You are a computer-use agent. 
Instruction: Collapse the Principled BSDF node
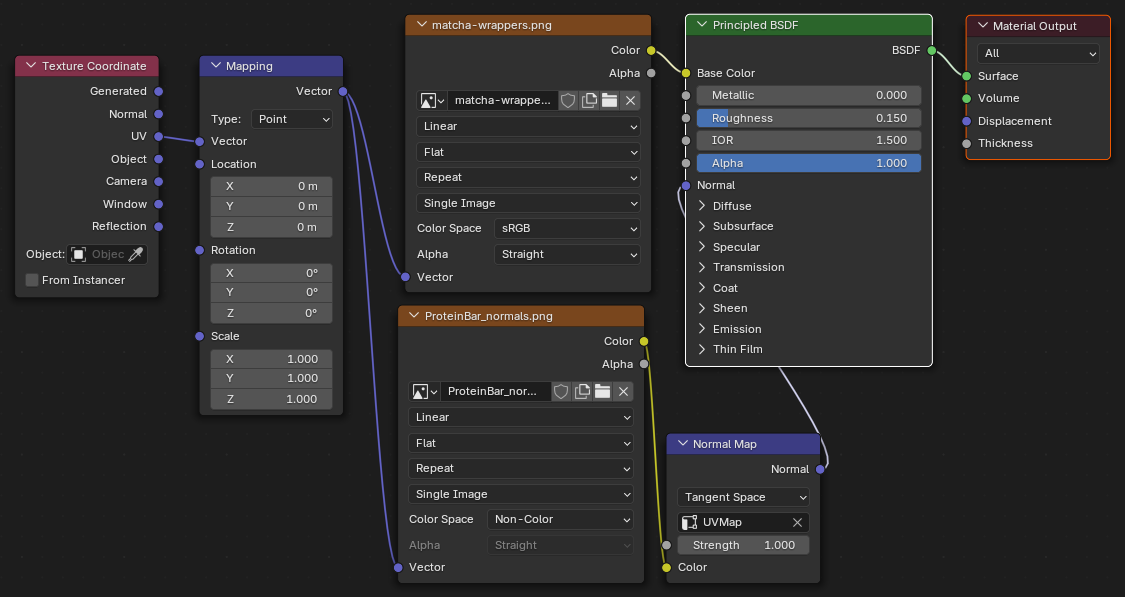pos(702,25)
